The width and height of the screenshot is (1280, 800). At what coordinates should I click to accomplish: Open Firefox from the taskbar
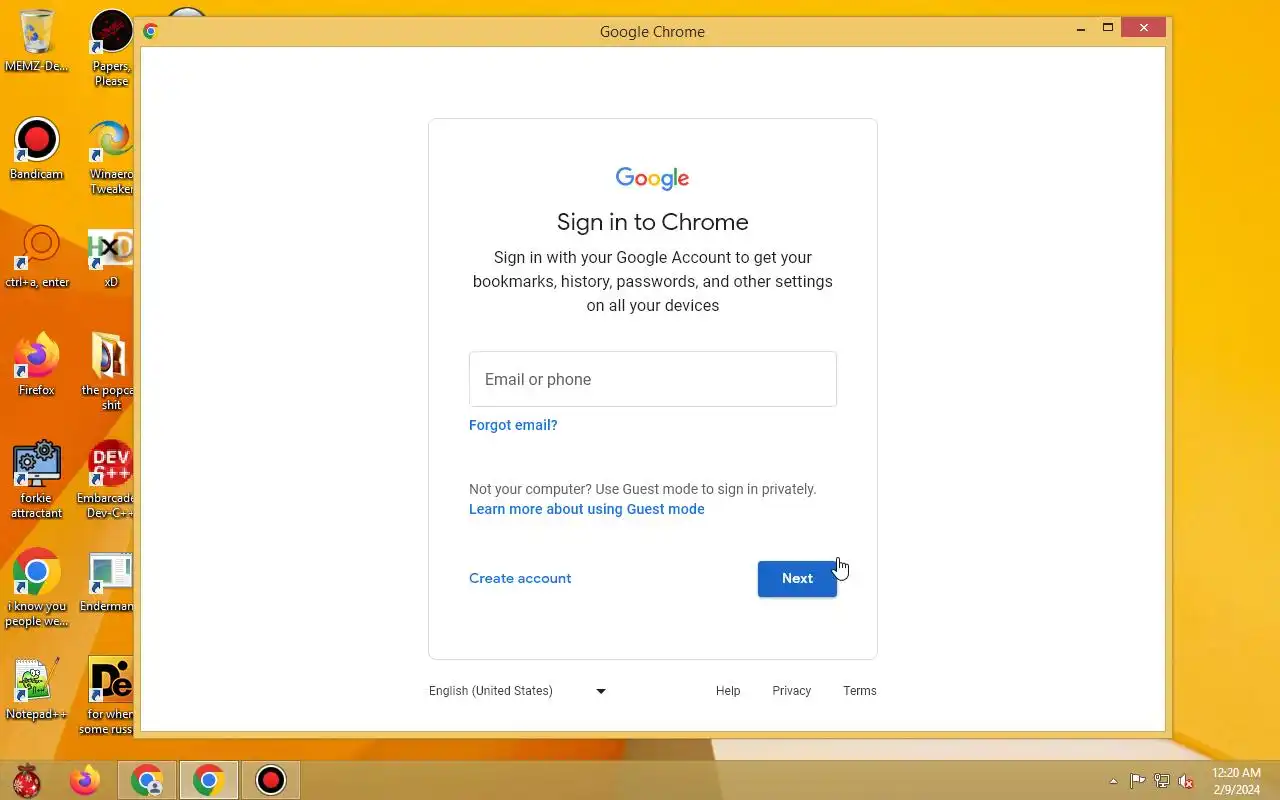pos(85,780)
